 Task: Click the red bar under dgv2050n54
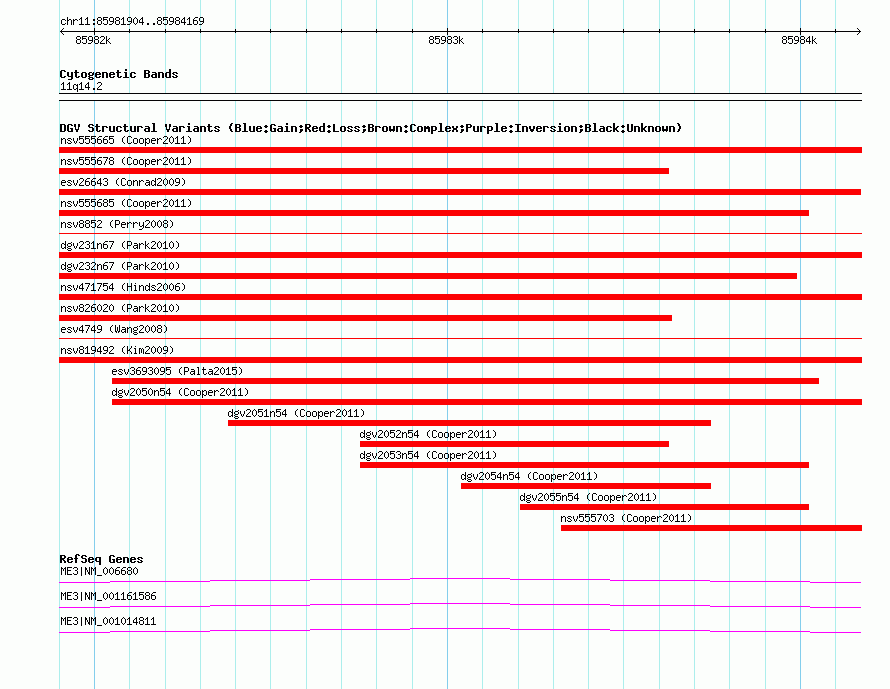[487, 402]
